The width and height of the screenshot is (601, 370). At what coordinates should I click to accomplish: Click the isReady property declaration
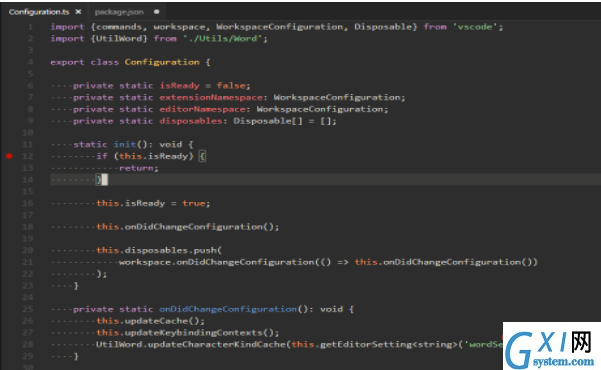coord(180,86)
